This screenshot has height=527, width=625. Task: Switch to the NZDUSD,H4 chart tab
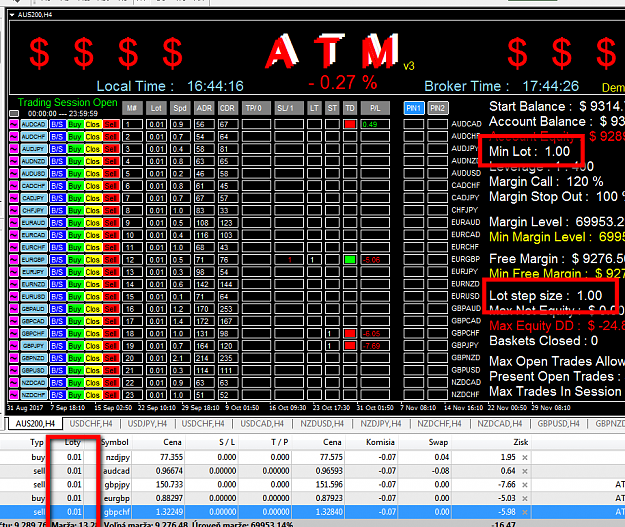point(322,424)
